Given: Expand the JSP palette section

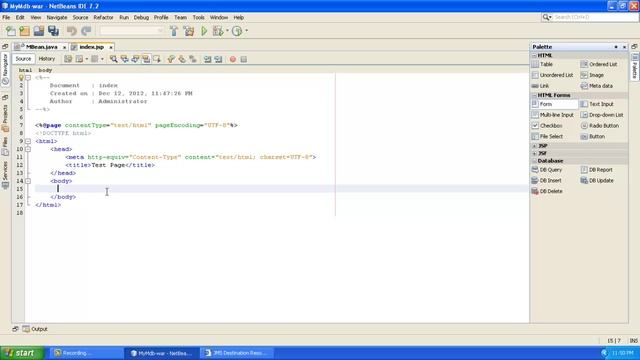Looking at the screenshot, I should pos(534,146).
